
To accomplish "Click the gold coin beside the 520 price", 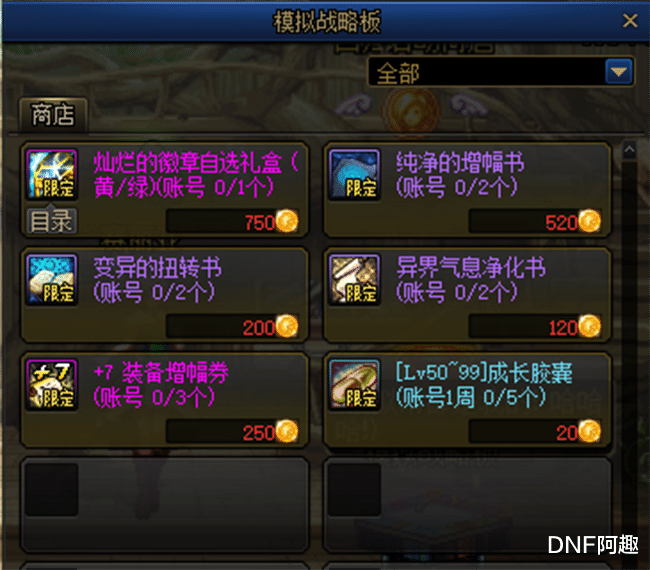I will pos(589,221).
